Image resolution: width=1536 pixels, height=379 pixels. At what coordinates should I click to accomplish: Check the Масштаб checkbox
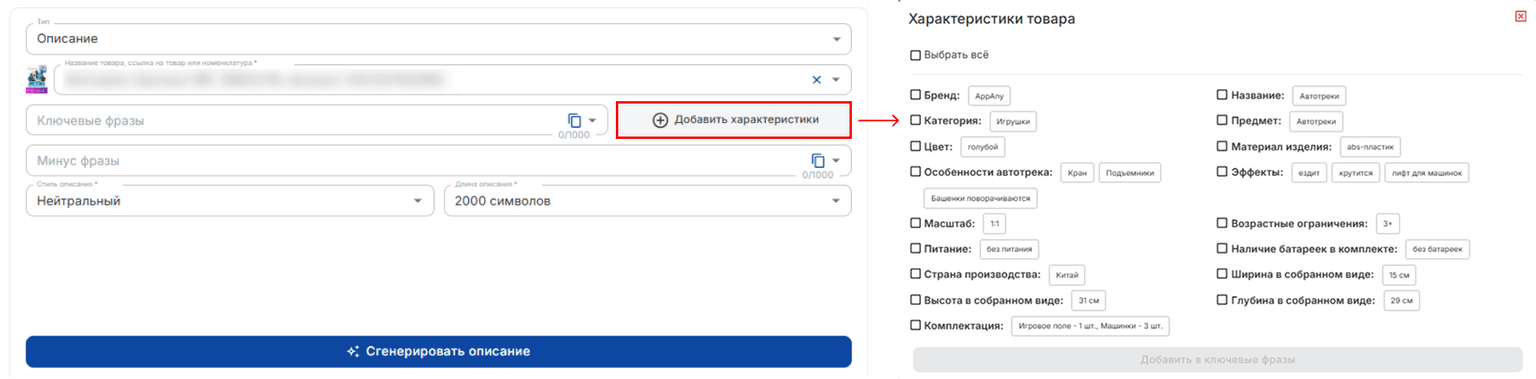pos(916,223)
